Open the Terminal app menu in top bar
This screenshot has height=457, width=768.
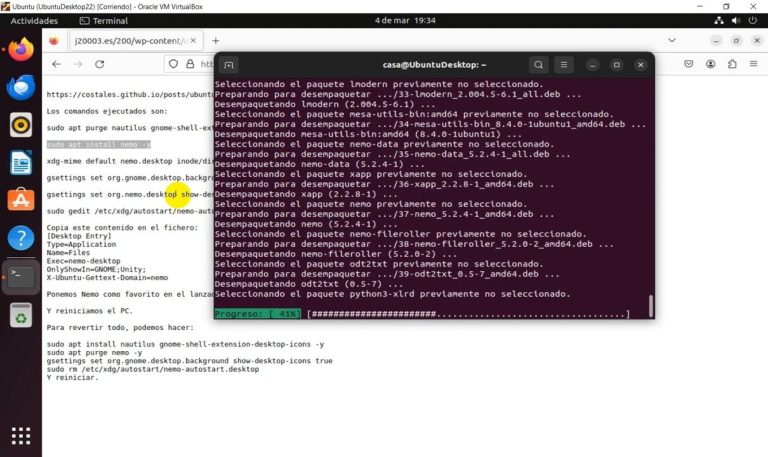tap(104, 21)
